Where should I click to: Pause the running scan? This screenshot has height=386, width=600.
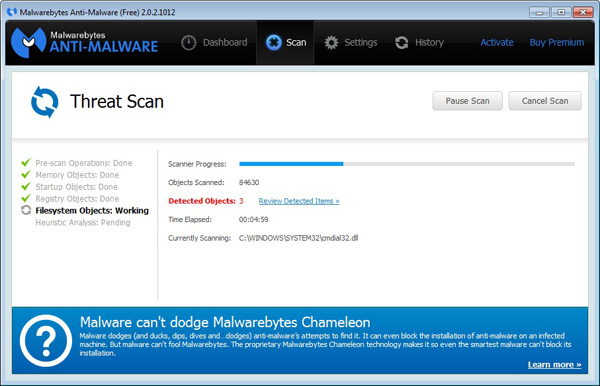(x=467, y=101)
